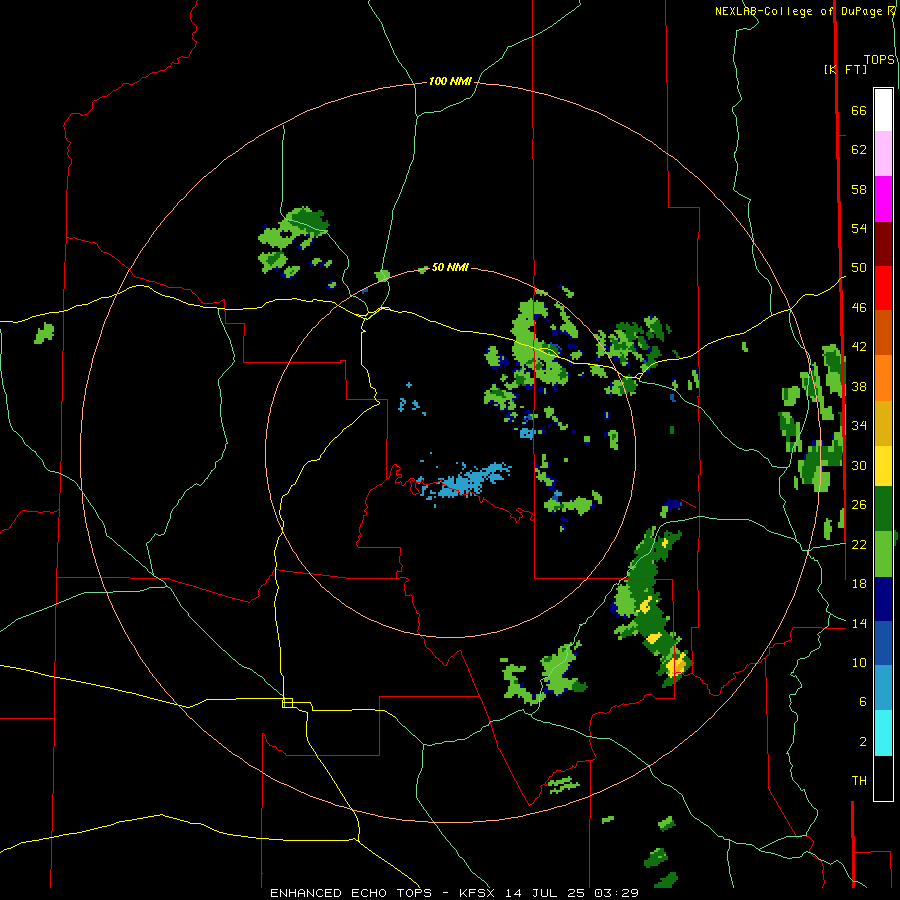Click the legend value 22

pos(859,544)
